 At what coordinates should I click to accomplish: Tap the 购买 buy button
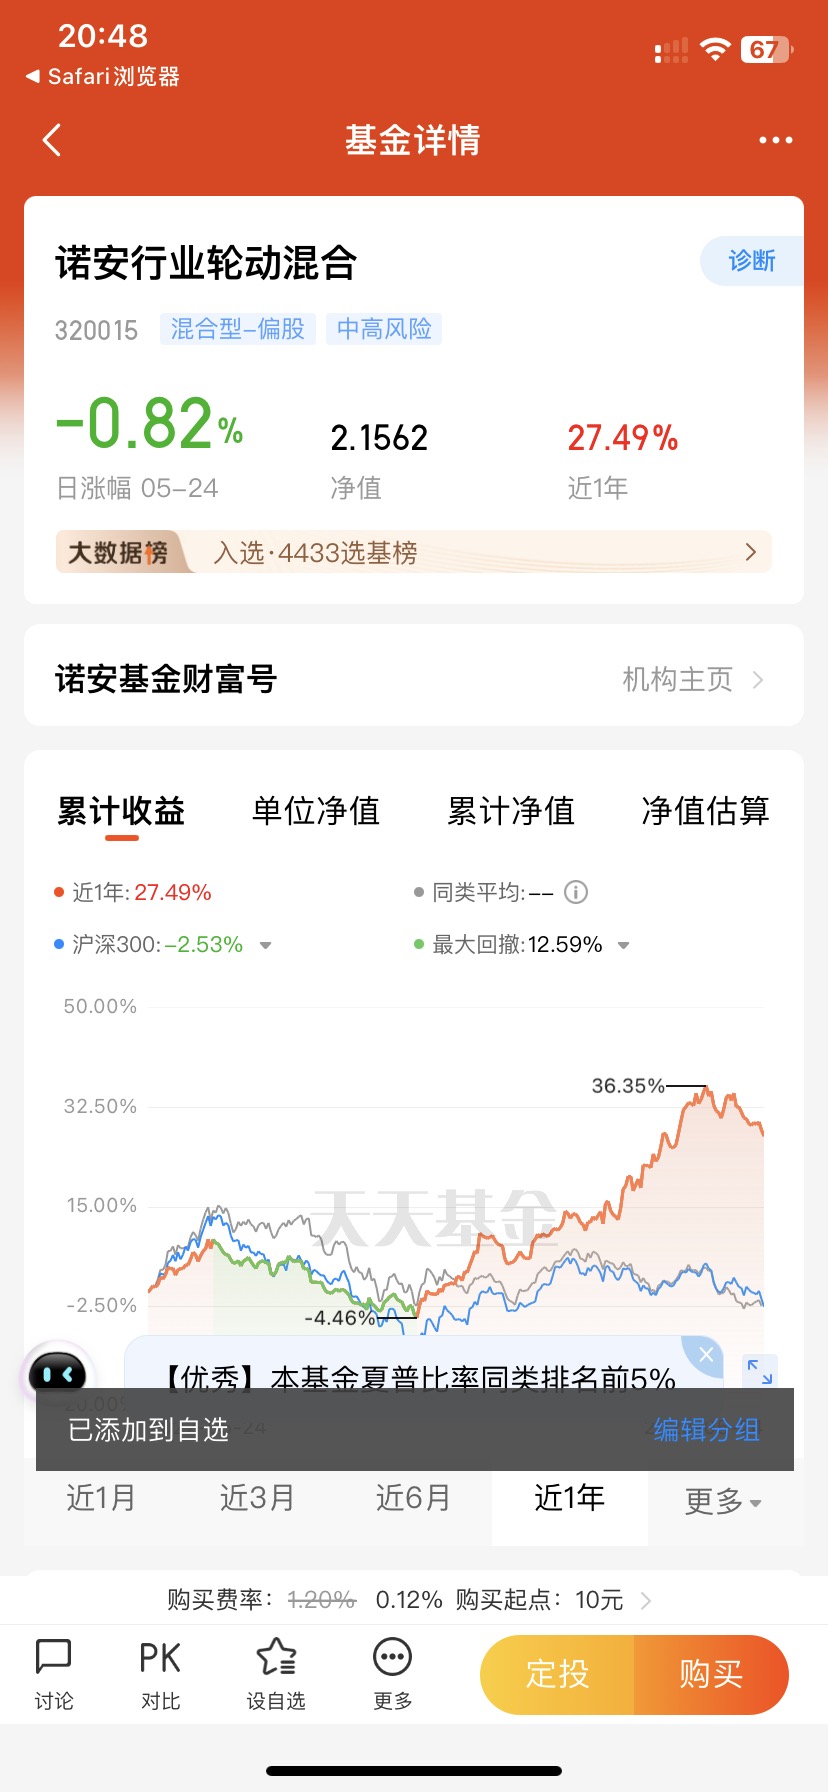pyautogui.click(x=711, y=1674)
